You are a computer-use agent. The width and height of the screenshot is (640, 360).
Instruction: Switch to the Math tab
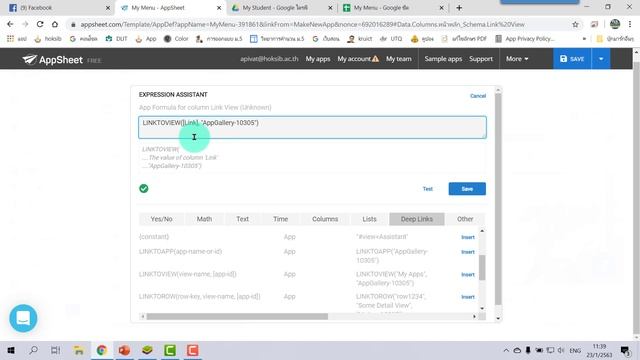coord(204,219)
